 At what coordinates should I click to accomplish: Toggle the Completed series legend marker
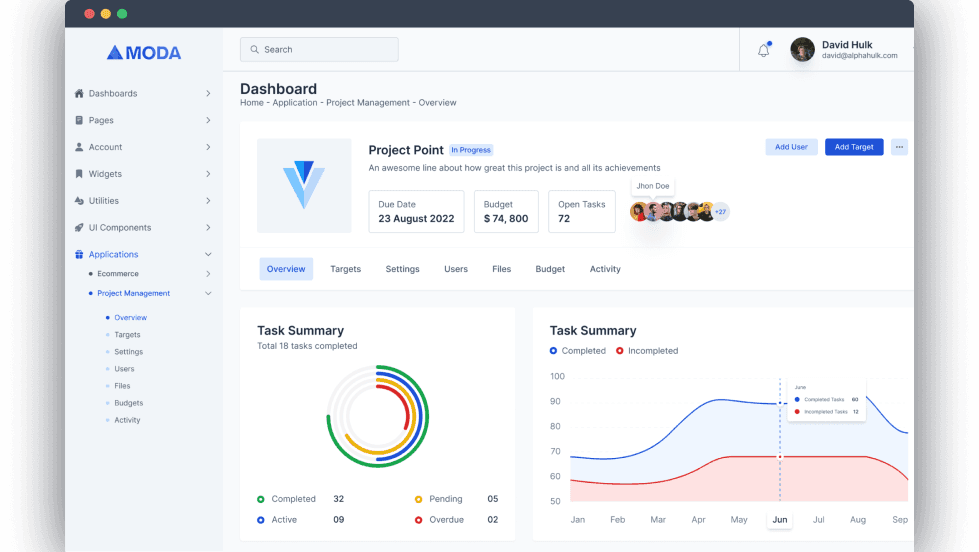click(553, 351)
